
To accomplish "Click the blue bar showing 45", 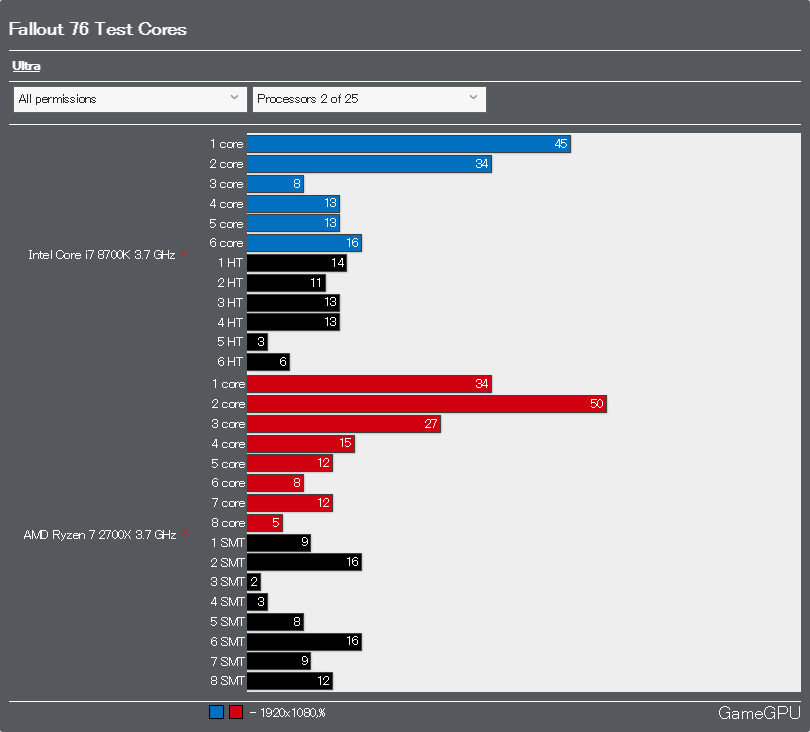I will (x=409, y=144).
